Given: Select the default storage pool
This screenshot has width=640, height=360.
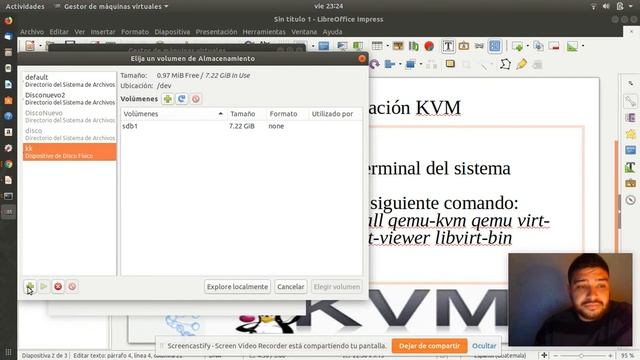Looking at the screenshot, I should 69,80.
